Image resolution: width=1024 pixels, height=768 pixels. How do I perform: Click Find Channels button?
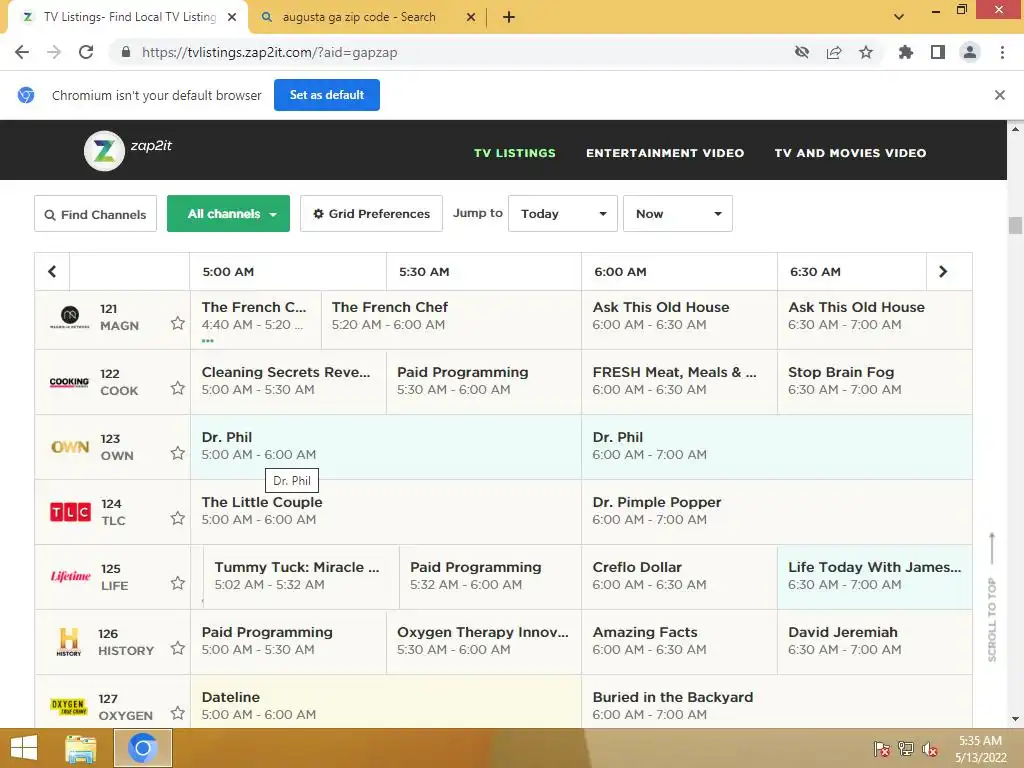point(95,214)
